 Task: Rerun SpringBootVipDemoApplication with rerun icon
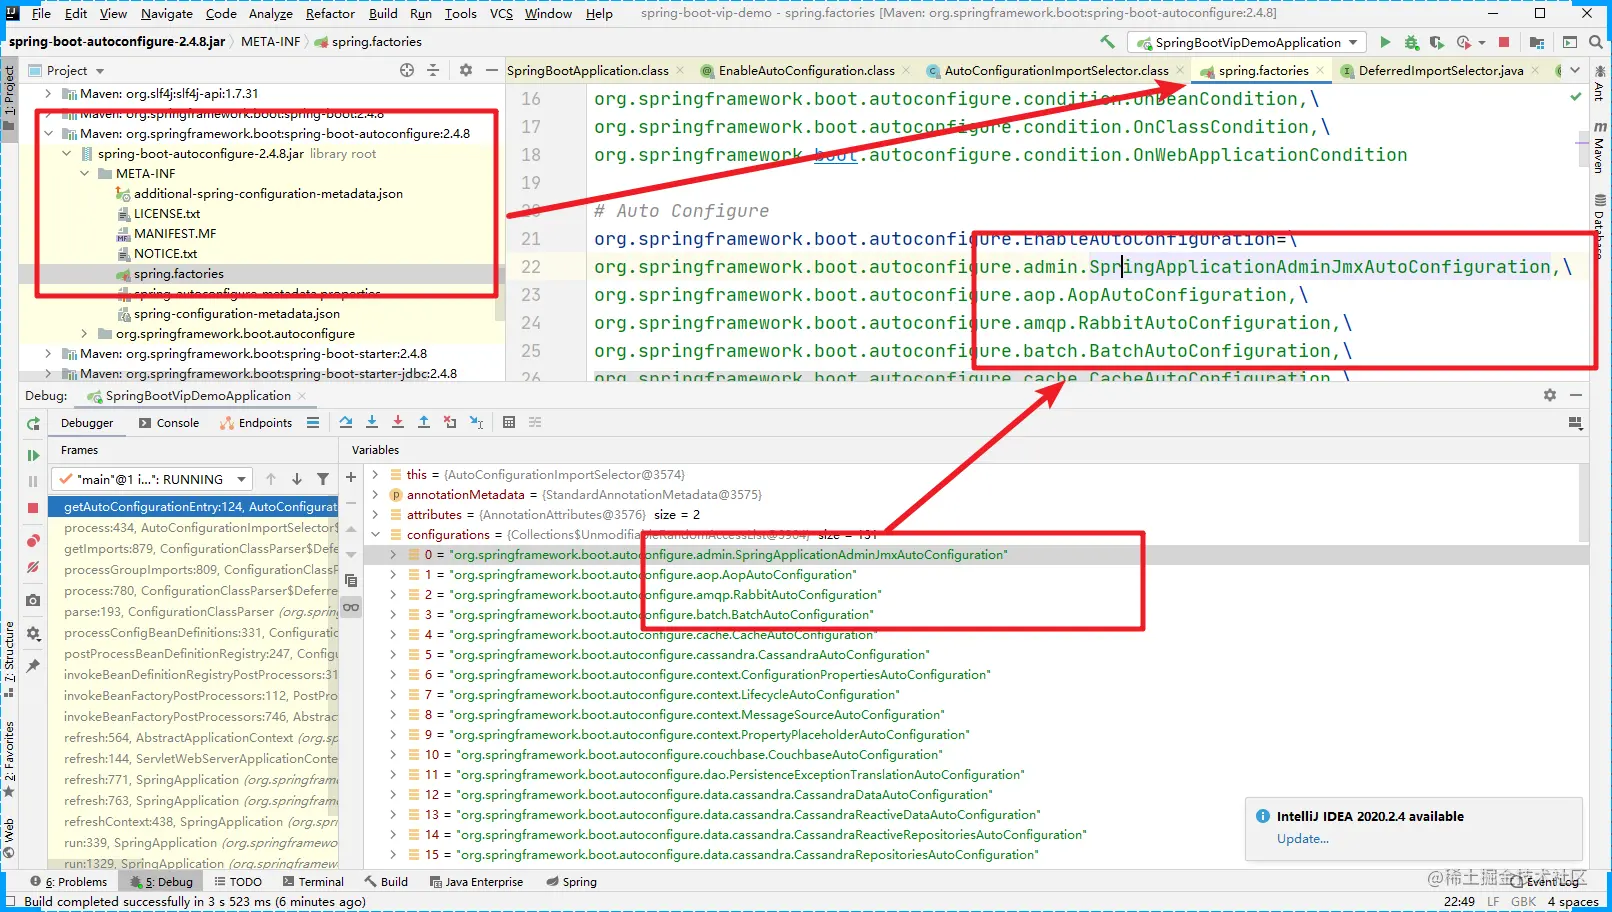33,424
